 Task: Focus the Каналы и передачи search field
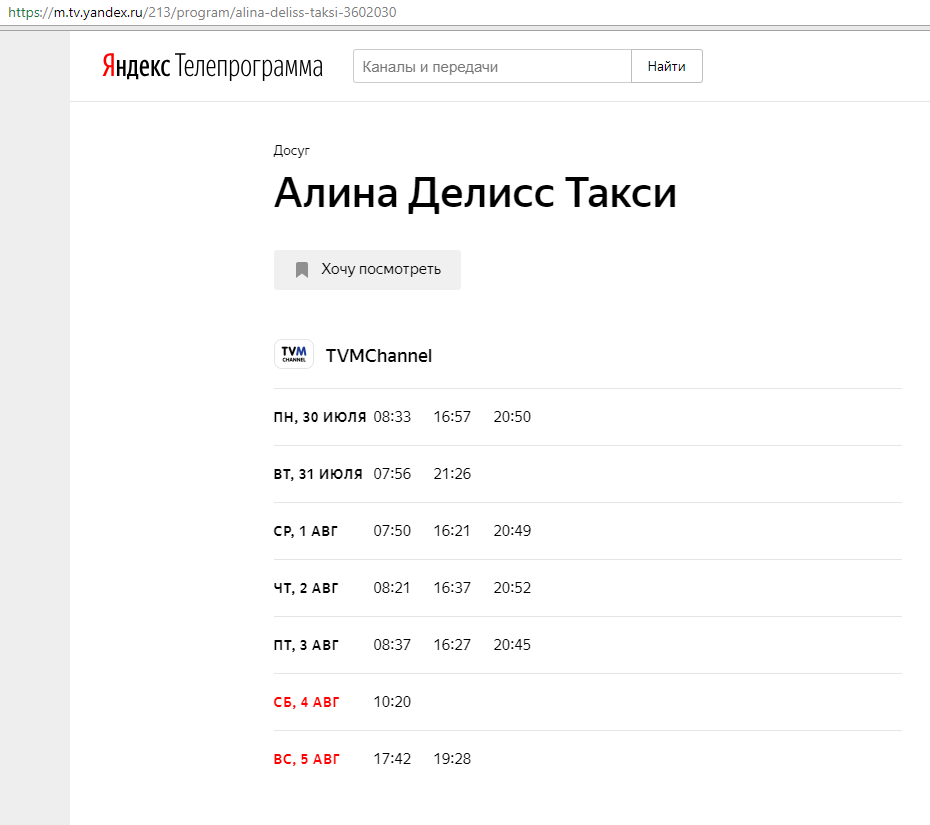pyautogui.click(x=492, y=66)
